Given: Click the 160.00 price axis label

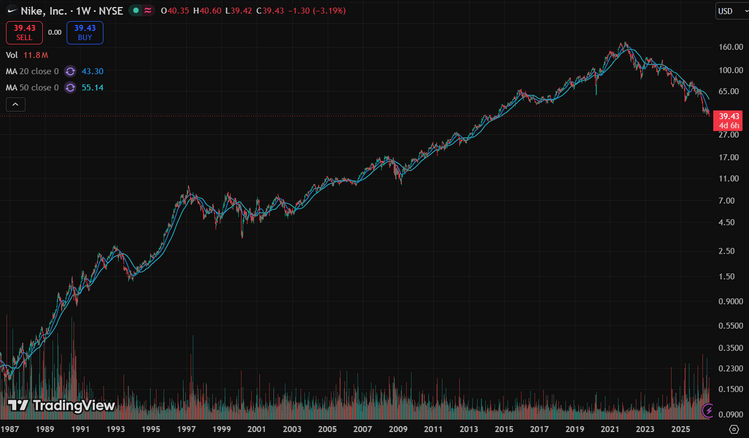Looking at the screenshot, I should click(x=731, y=47).
